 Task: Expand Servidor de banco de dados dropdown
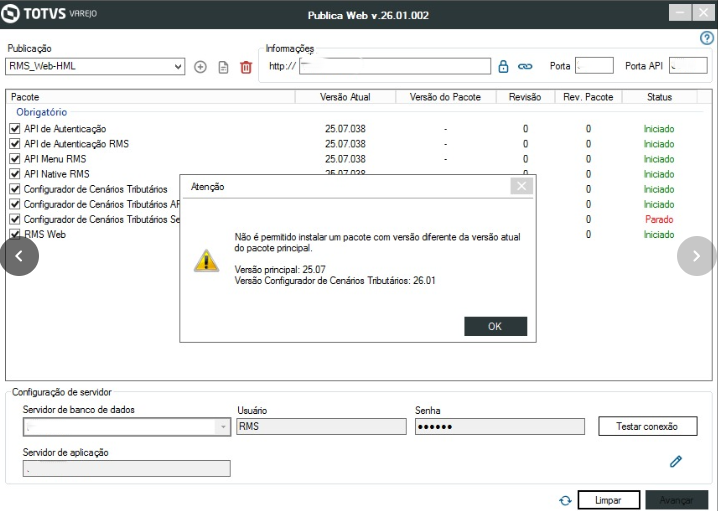pos(223,427)
